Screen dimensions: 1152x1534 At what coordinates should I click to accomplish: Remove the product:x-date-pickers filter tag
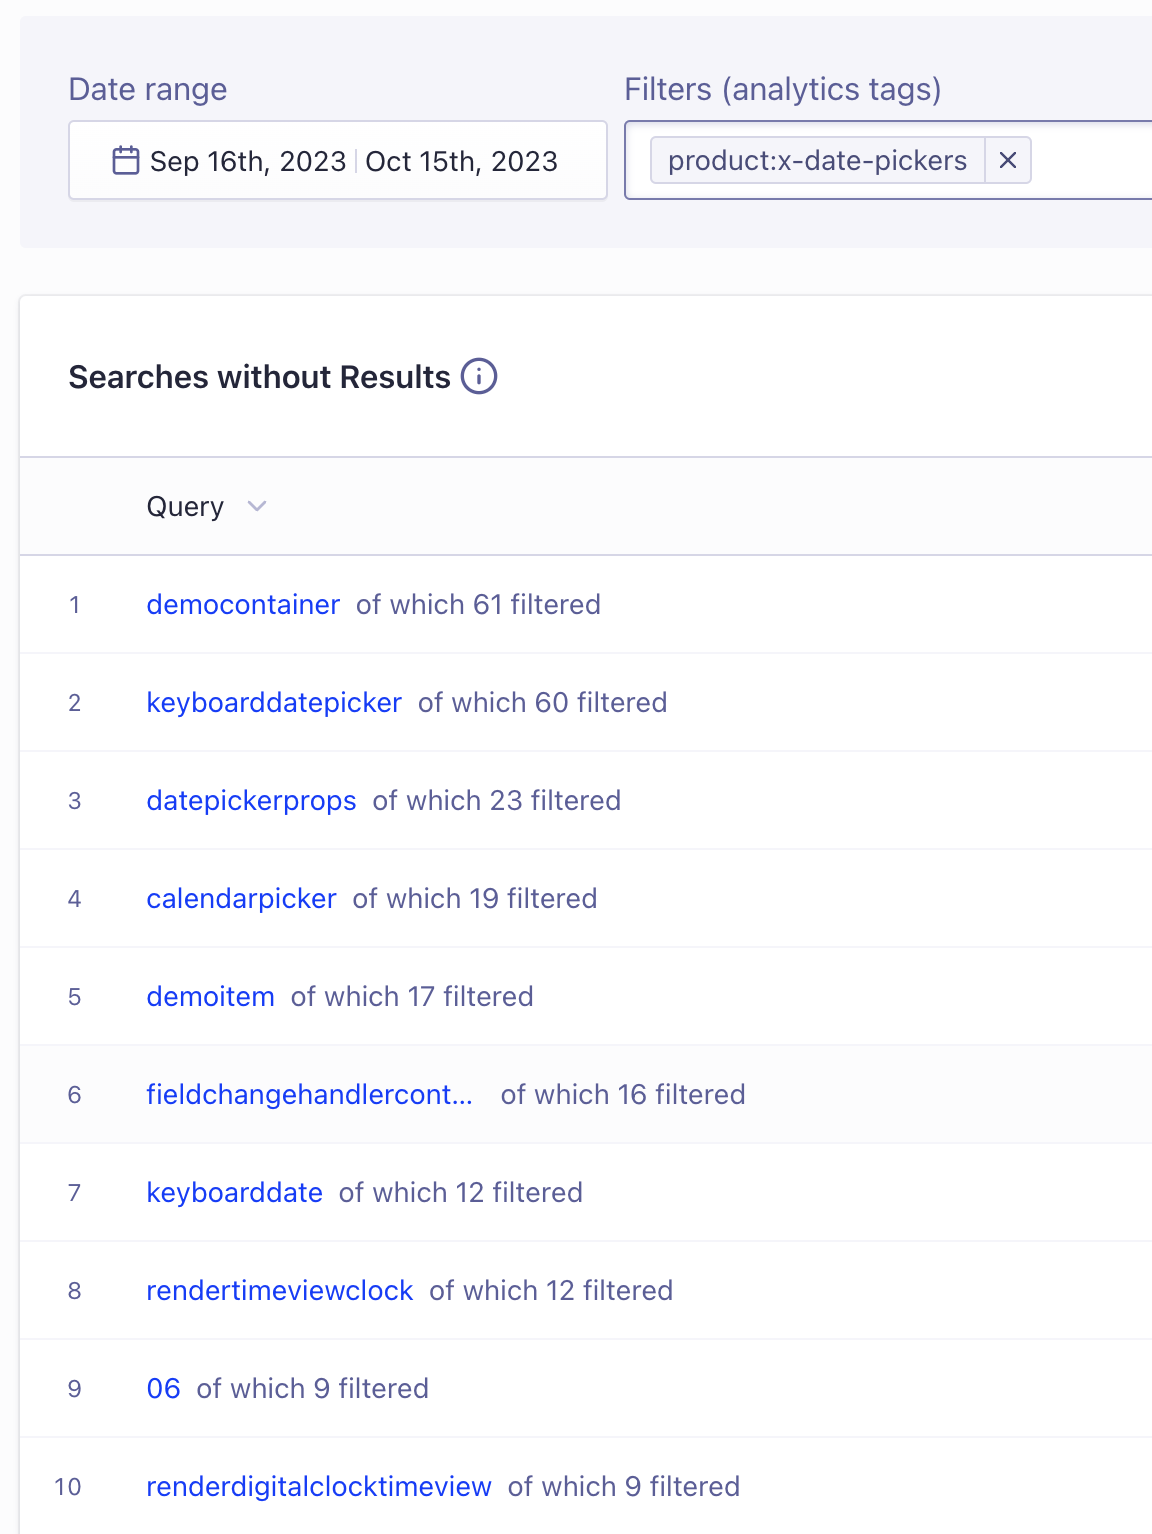pyautogui.click(x=1008, y=160)
